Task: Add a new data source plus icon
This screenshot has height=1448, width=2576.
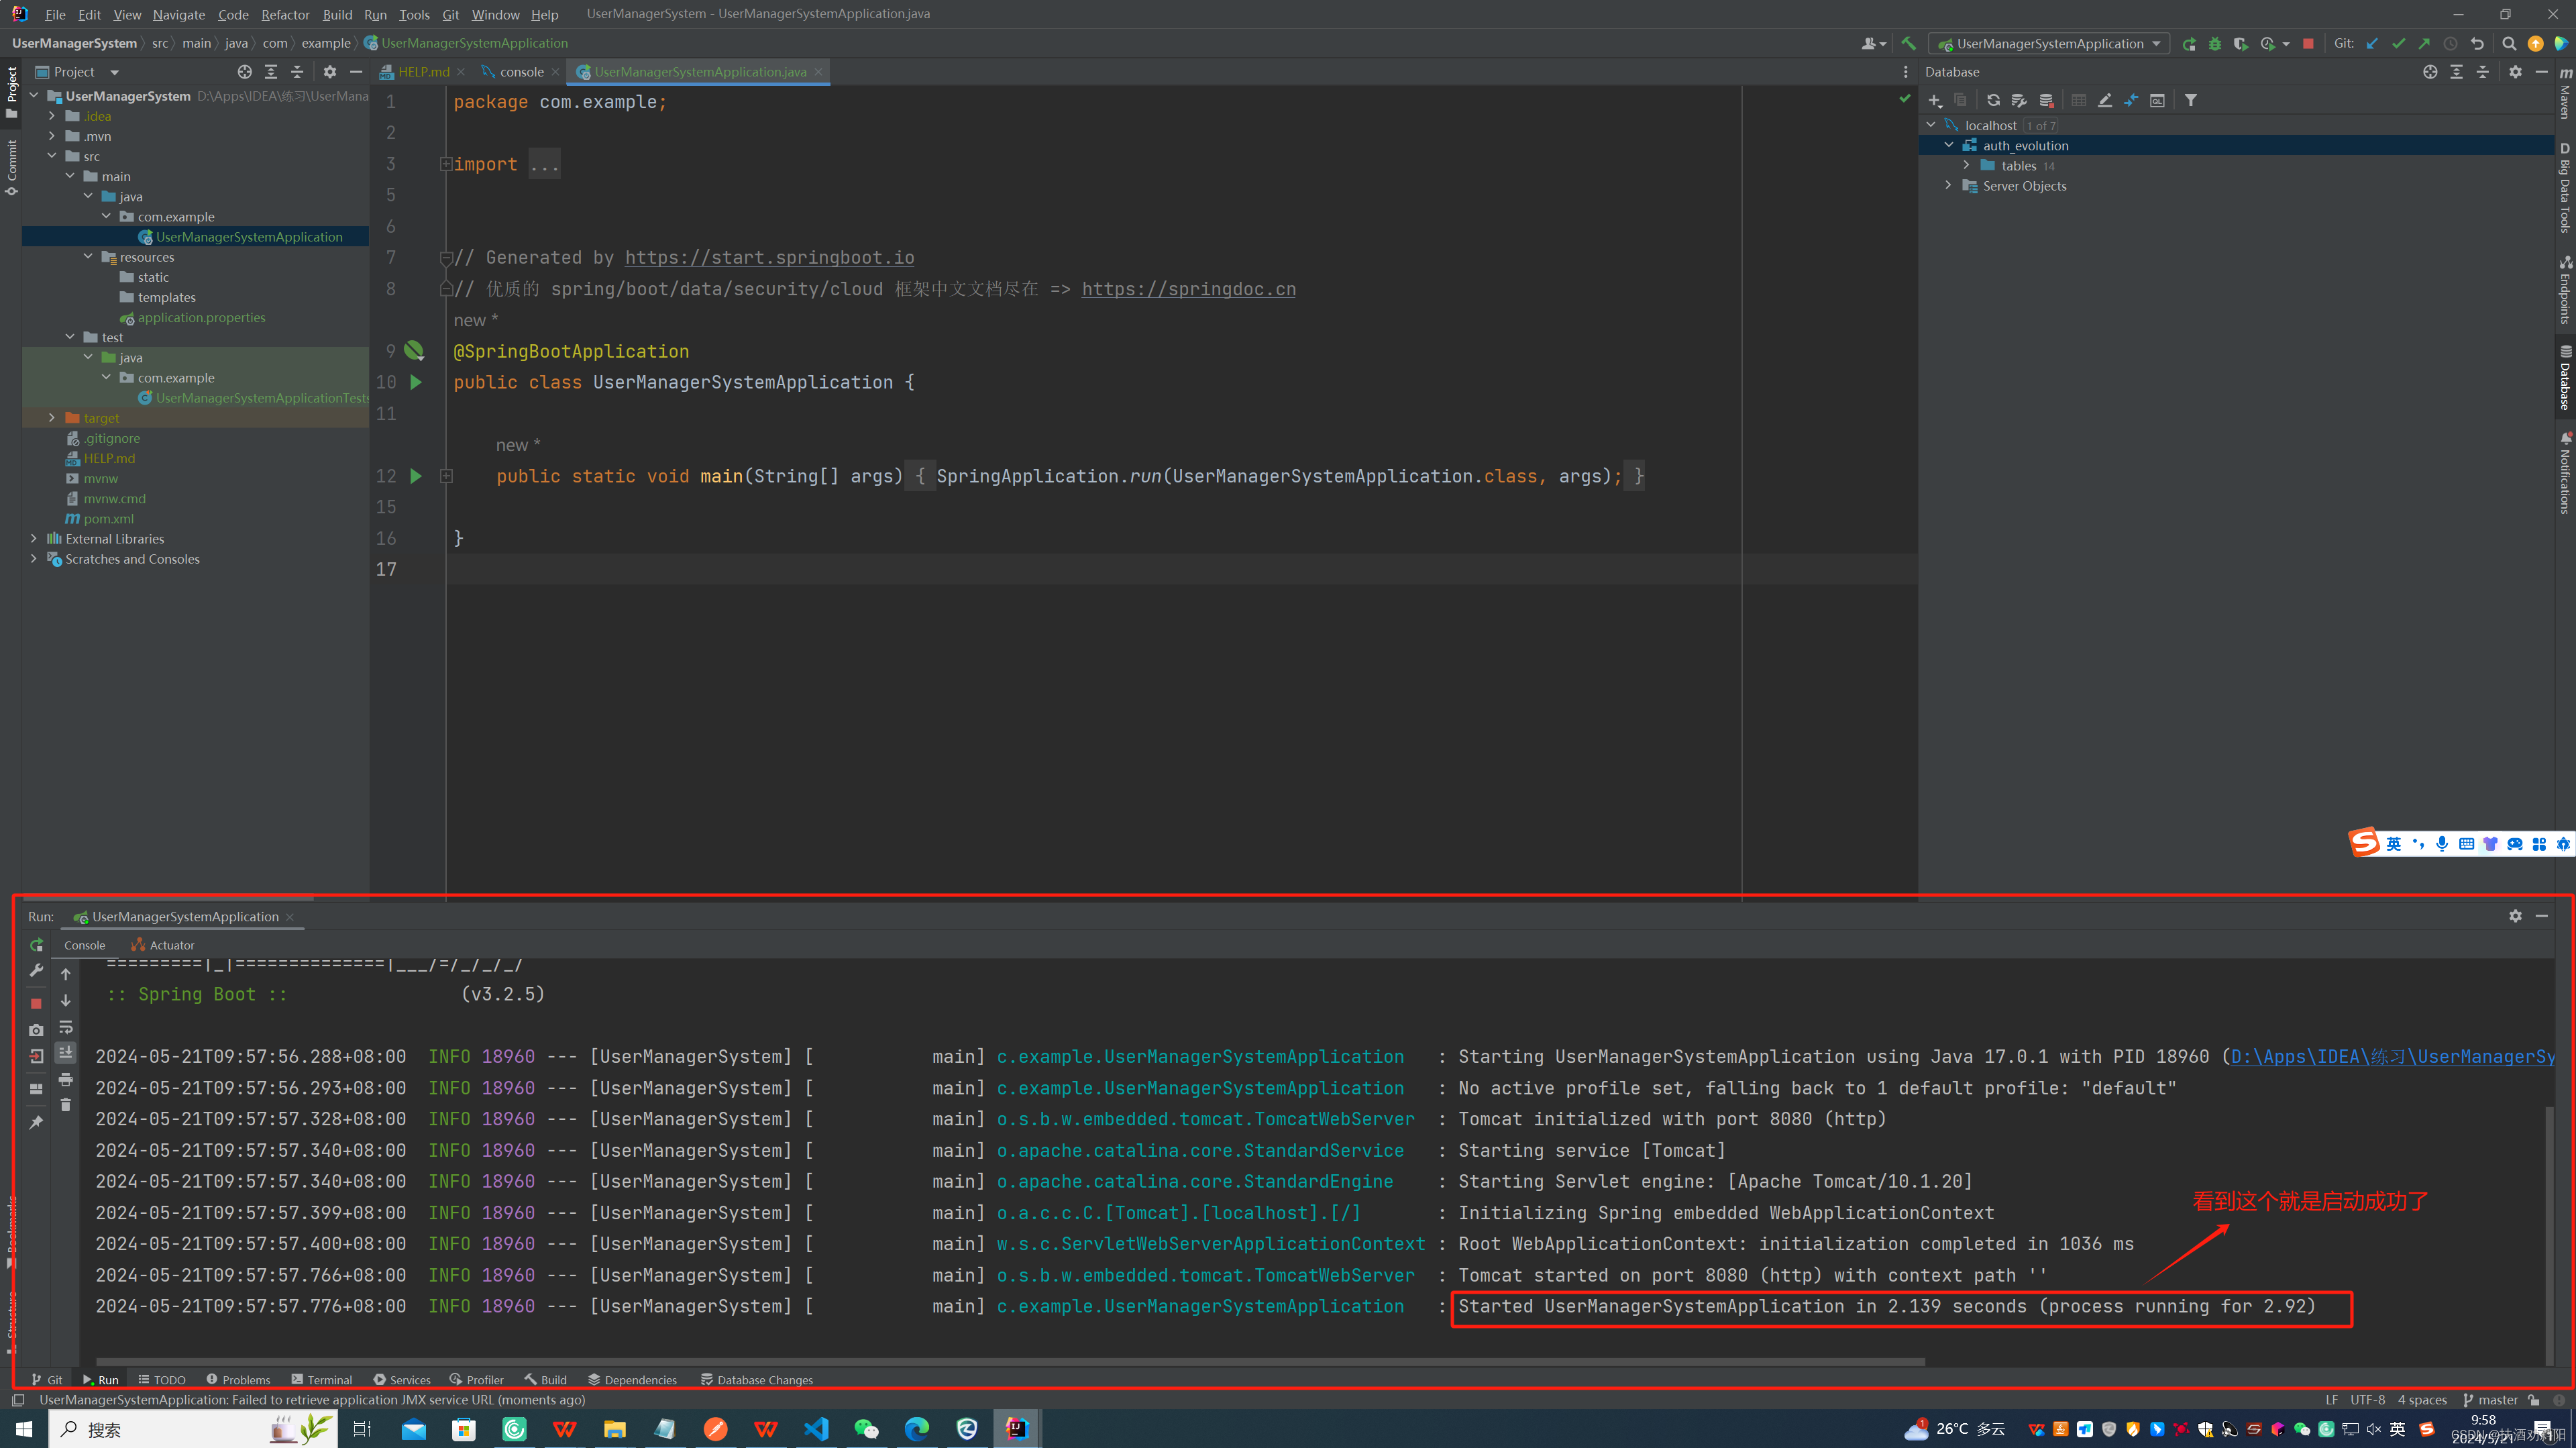Action: point(1935,100)
